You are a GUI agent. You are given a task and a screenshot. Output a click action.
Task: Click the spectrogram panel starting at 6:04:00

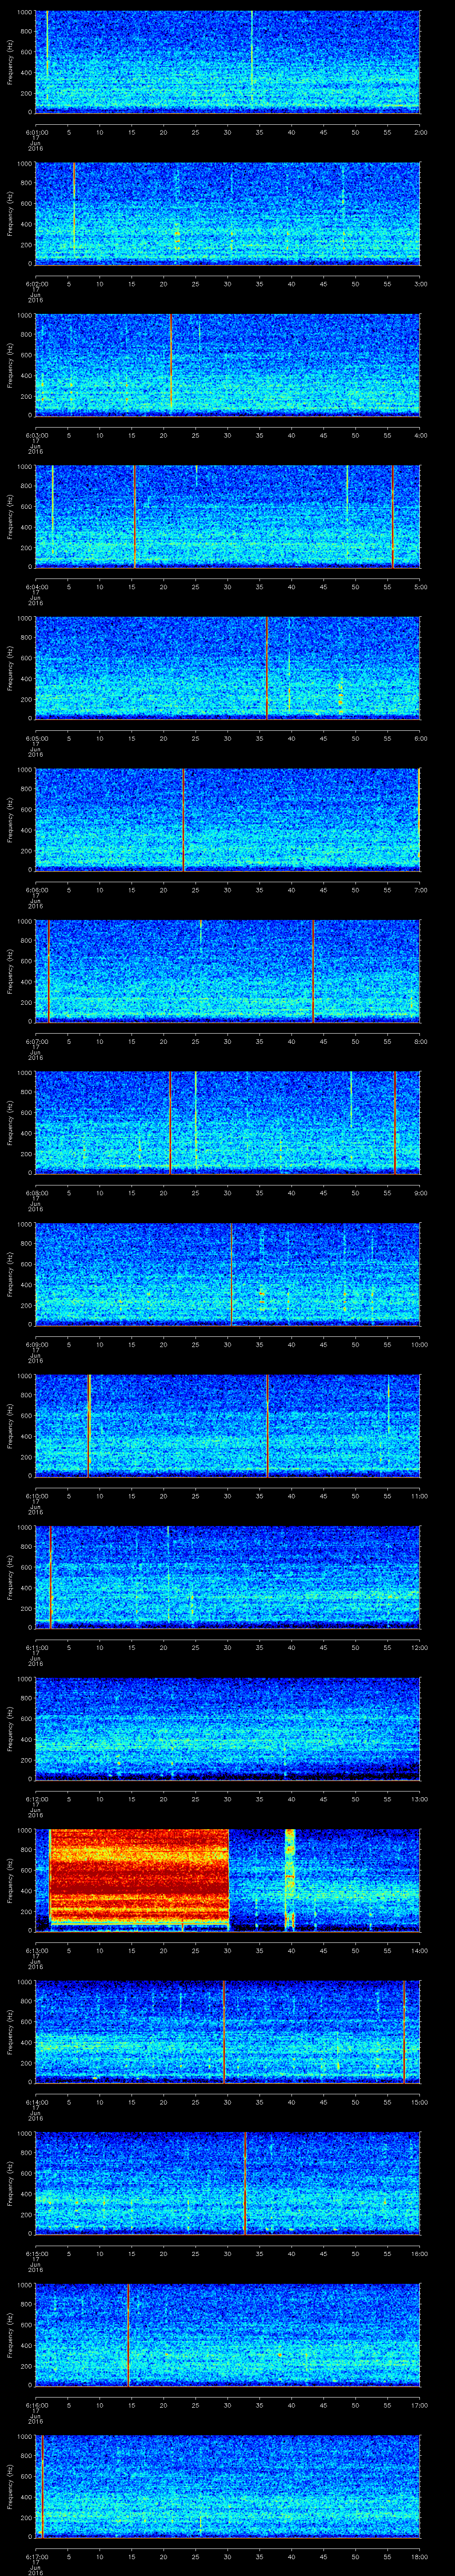[x=228, y=517]
